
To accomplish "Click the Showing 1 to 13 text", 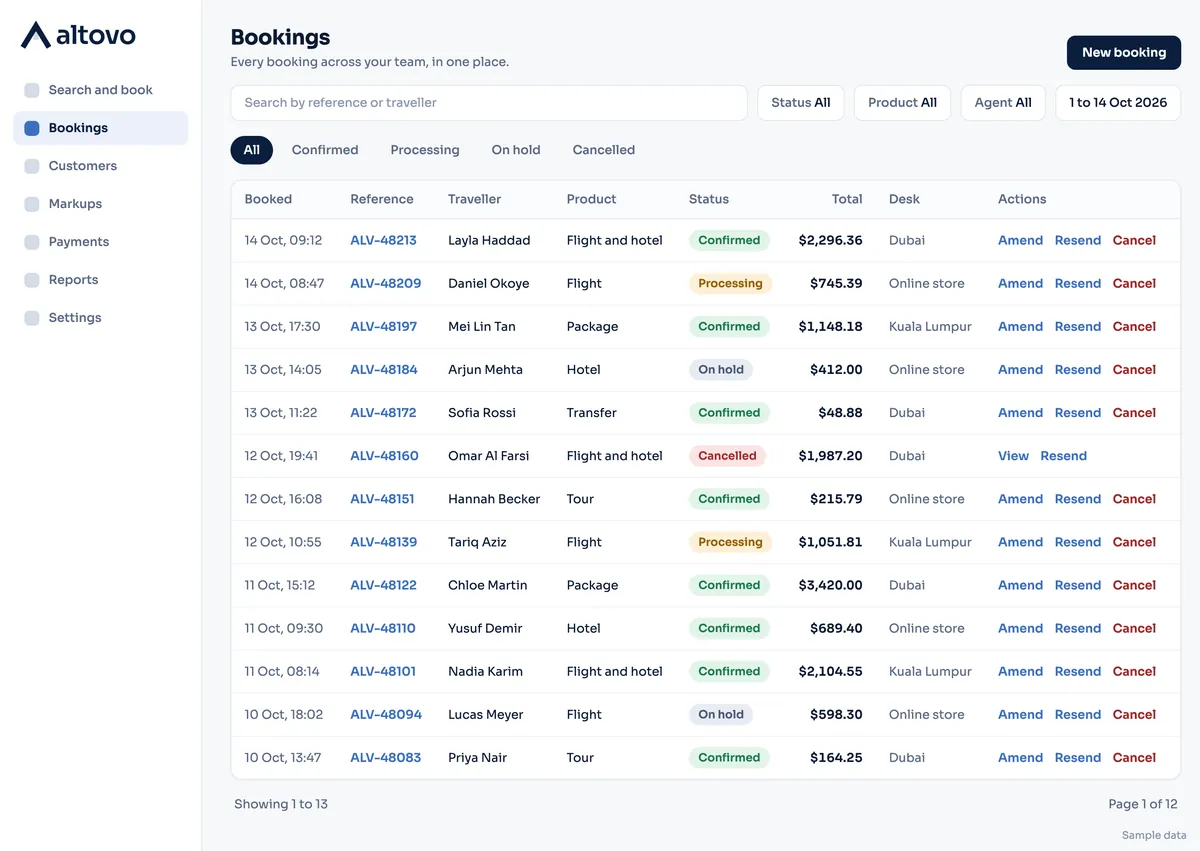I will click(x=281, y=804).
